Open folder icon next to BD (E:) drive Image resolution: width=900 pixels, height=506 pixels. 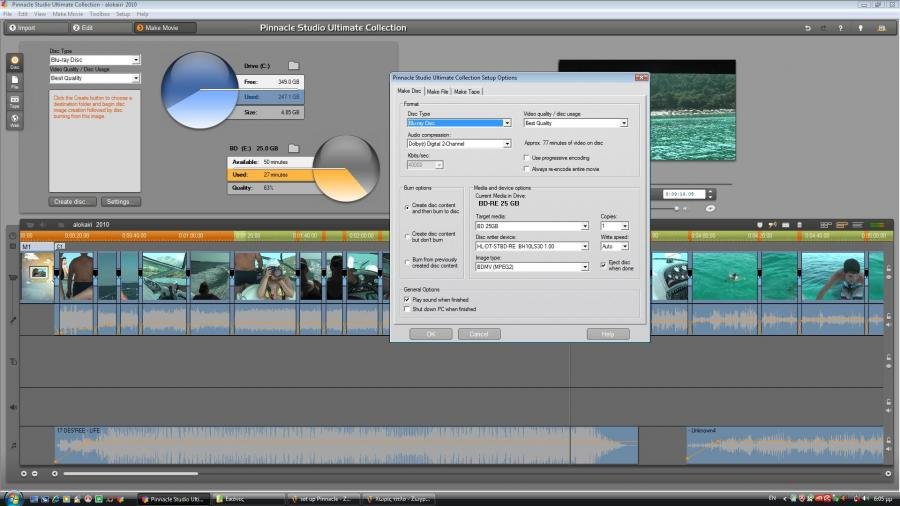[293, 148]
